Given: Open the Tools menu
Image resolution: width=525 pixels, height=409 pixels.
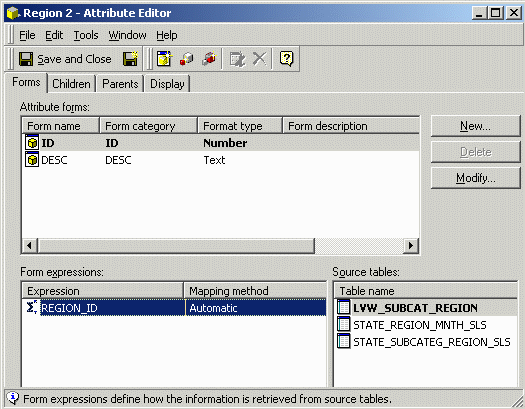Looking at the screenshot, I should 86,35.
